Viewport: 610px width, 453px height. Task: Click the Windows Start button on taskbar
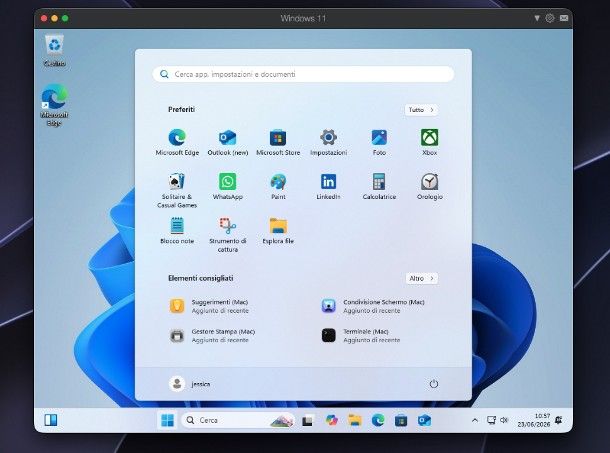(167, 420)
